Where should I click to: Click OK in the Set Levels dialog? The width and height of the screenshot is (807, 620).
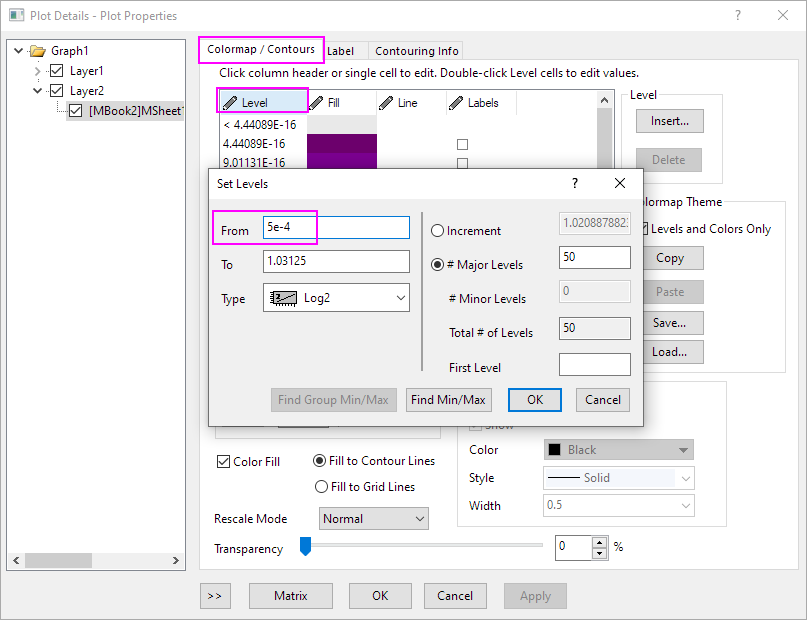point(535,400)
